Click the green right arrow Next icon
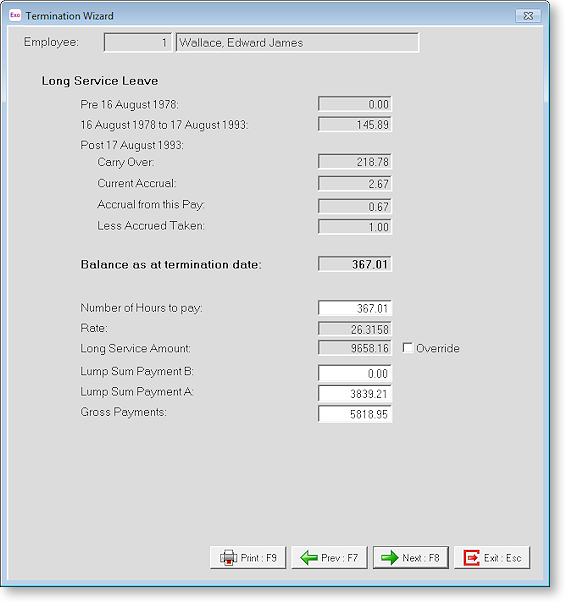This screenshot has height=602, width=565. point(390,557)
